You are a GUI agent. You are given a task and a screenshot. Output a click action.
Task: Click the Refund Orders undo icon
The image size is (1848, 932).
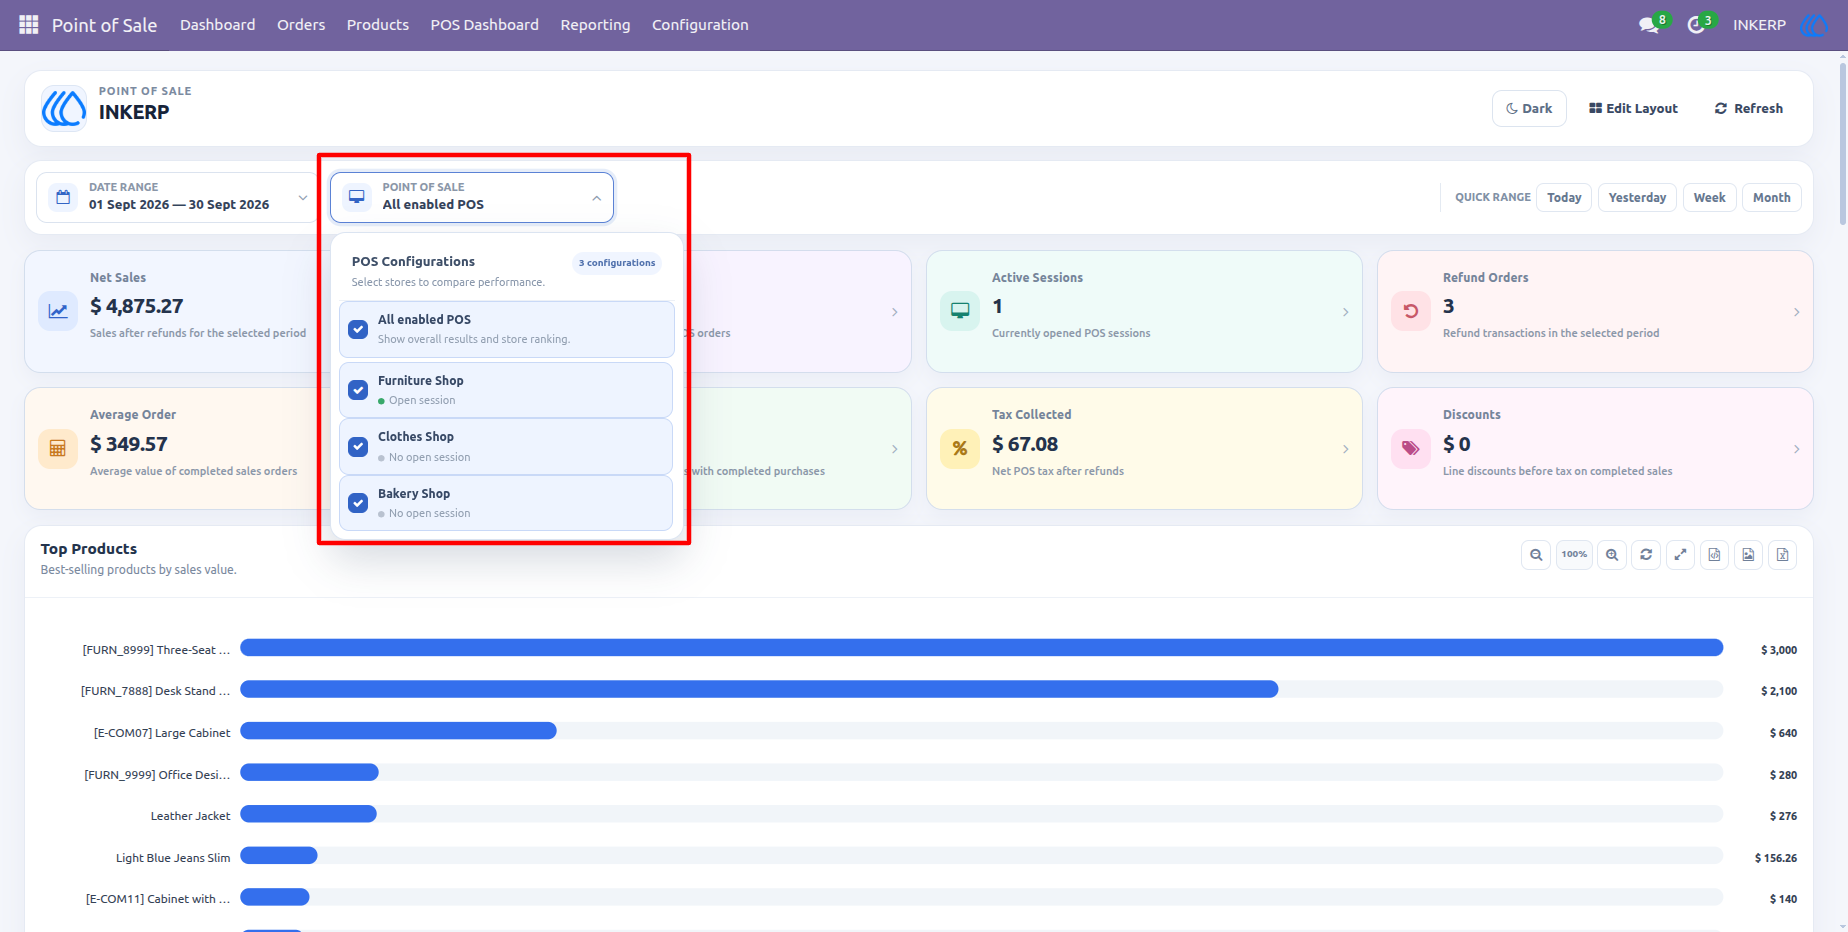(x=1411, y=311)
